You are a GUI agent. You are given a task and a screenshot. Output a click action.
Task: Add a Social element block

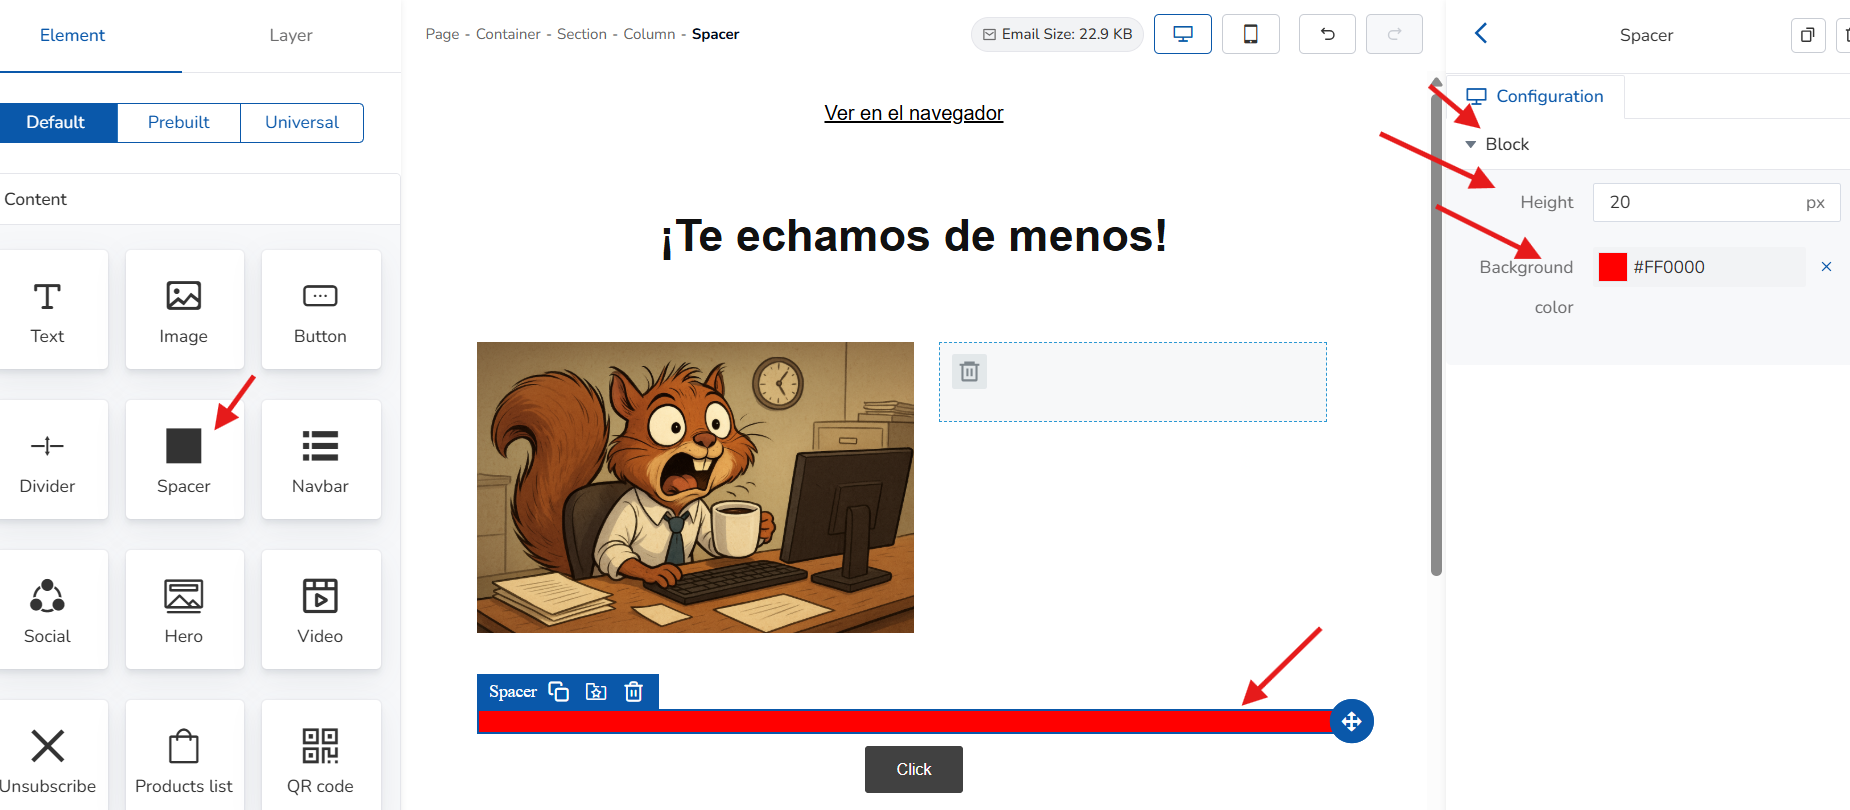47,609
